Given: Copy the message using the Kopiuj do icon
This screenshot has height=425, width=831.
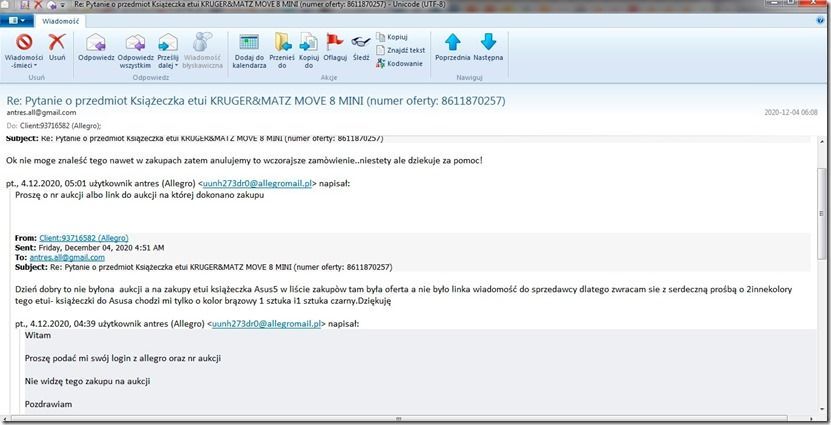Looking at the screenshot, I should [x=308, y=42].
